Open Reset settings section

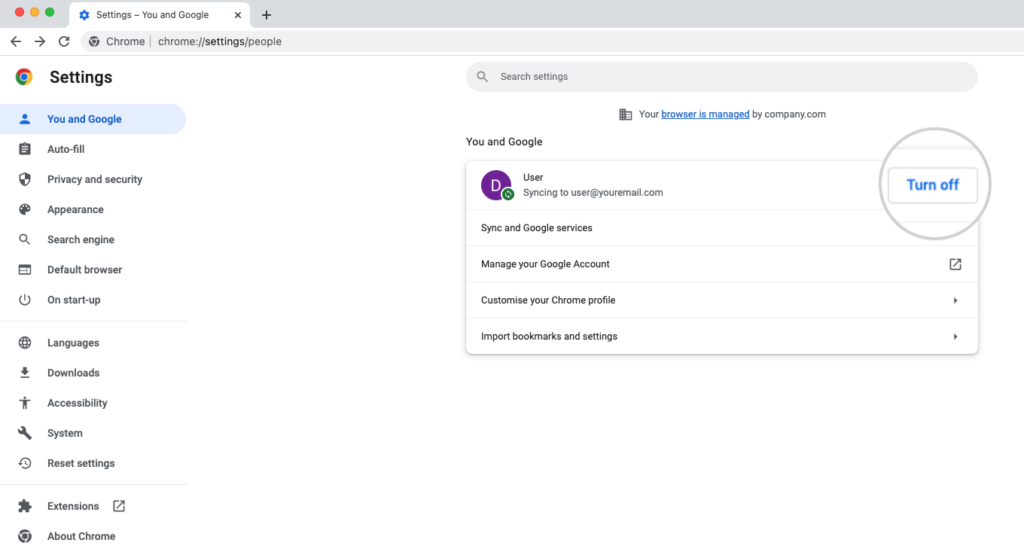coord(93,463)
